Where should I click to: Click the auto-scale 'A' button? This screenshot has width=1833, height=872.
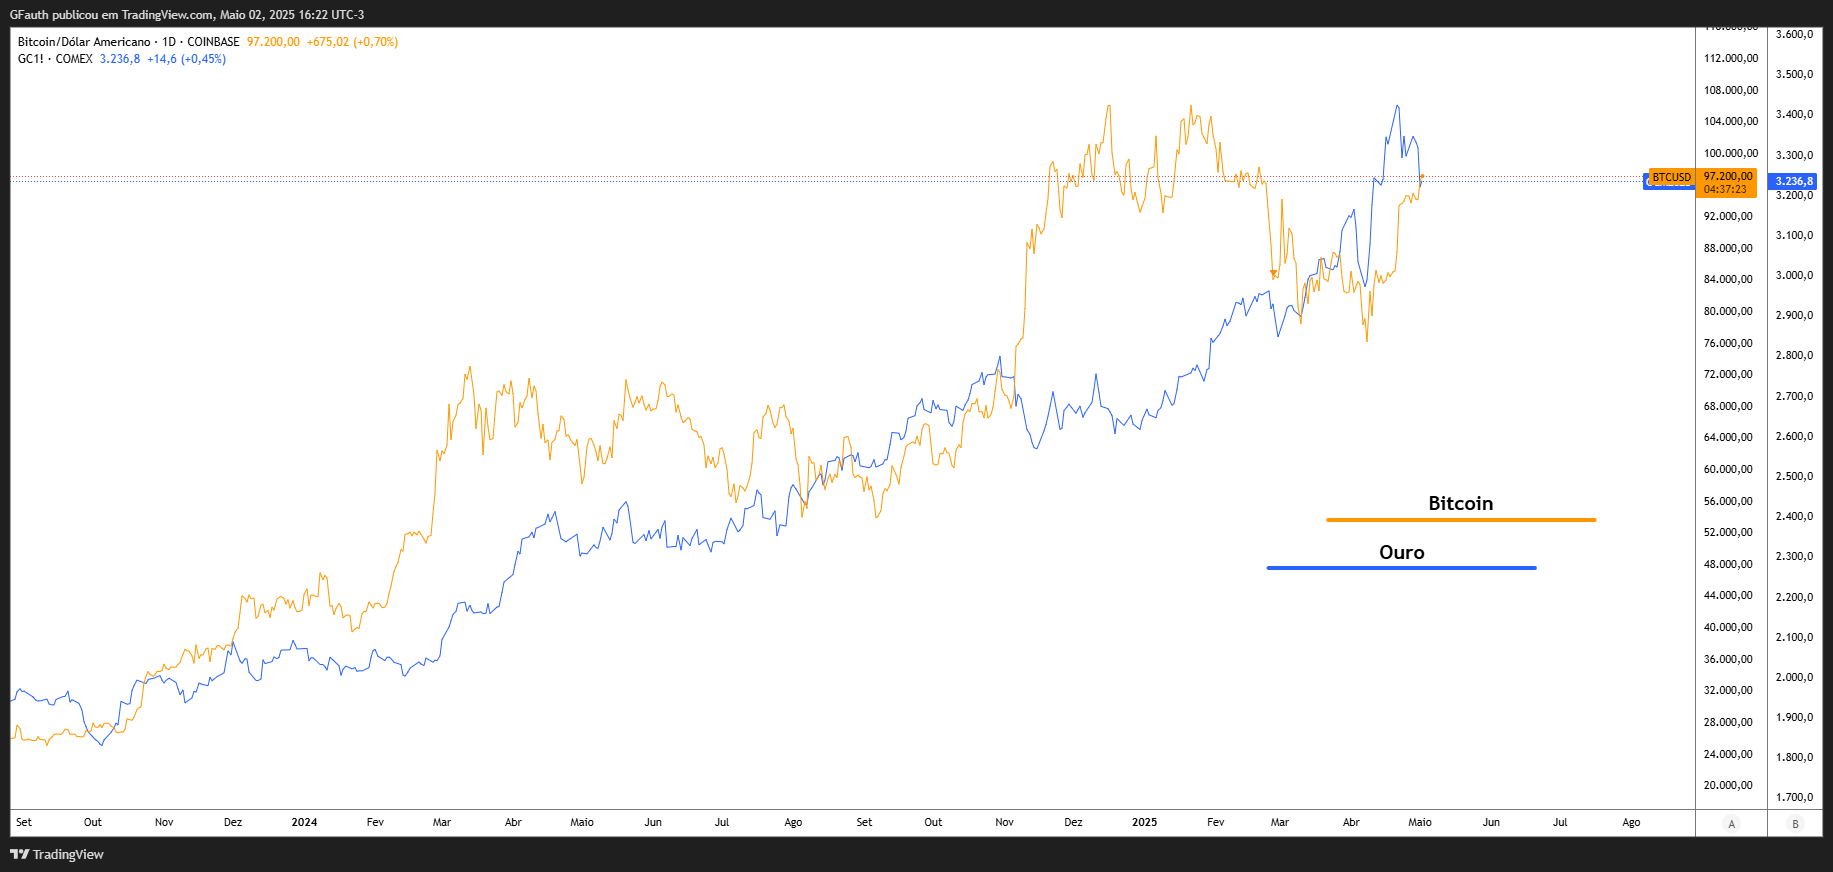[1731, 824]
